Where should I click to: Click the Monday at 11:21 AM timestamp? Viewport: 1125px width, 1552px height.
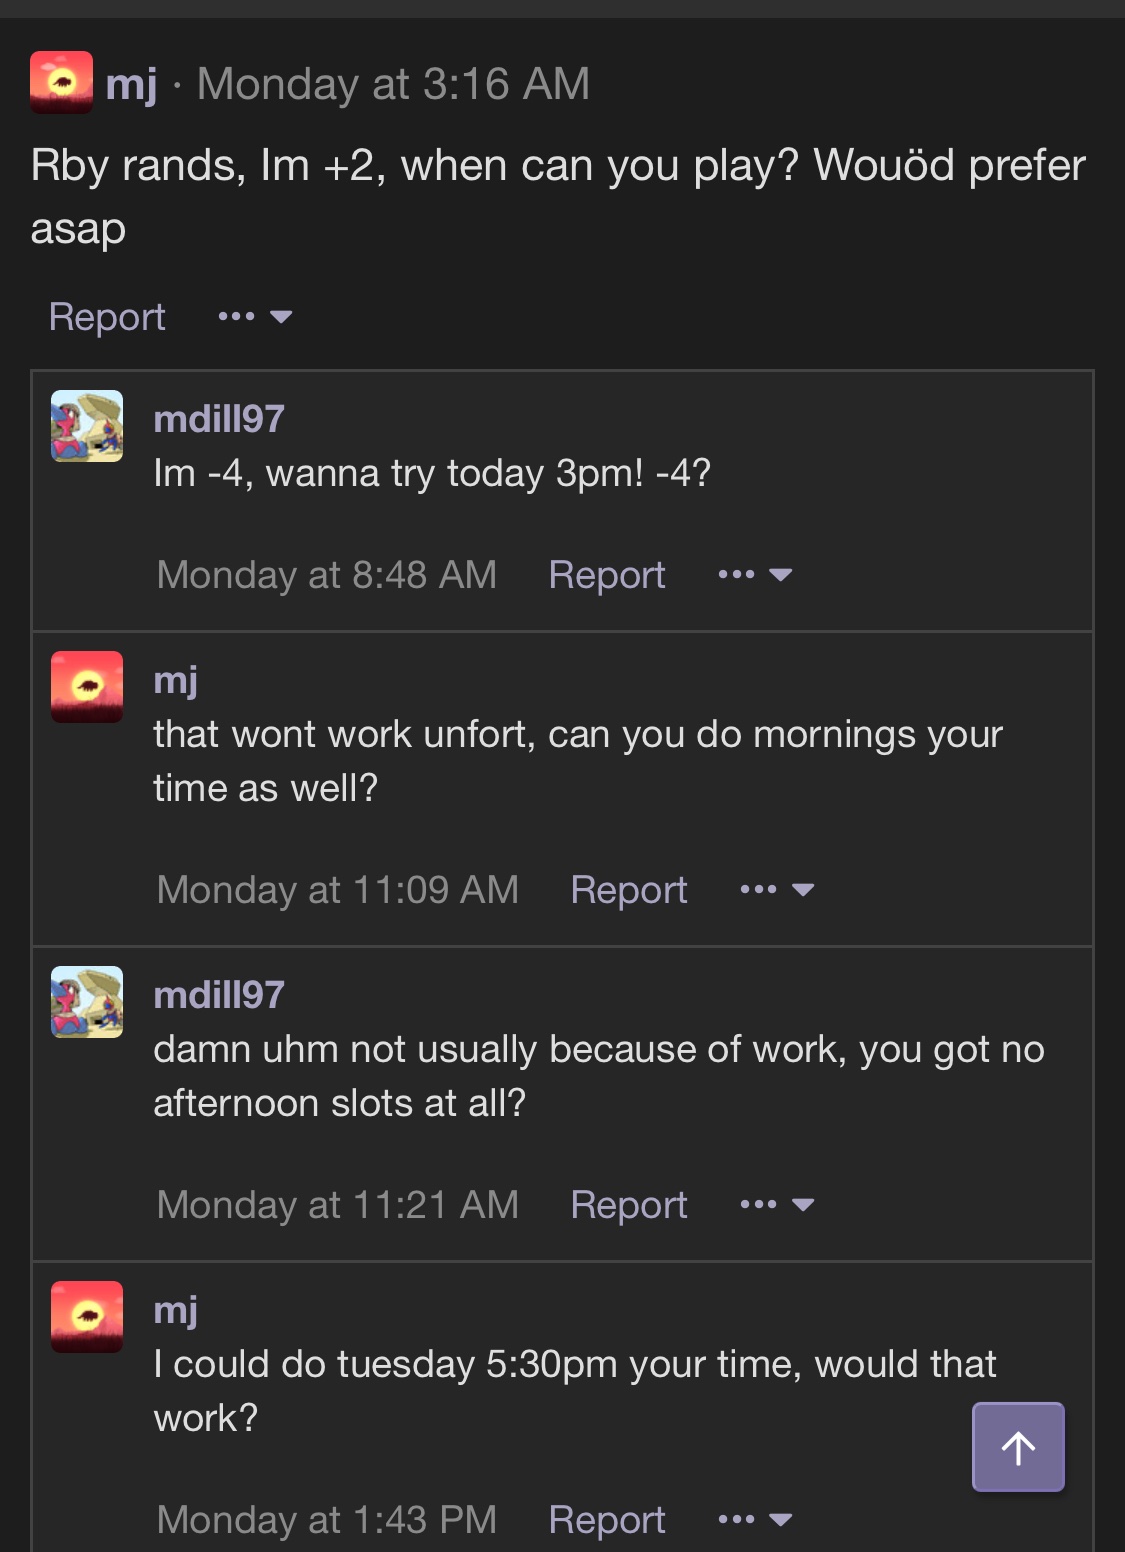click(x=338, y=1205)
